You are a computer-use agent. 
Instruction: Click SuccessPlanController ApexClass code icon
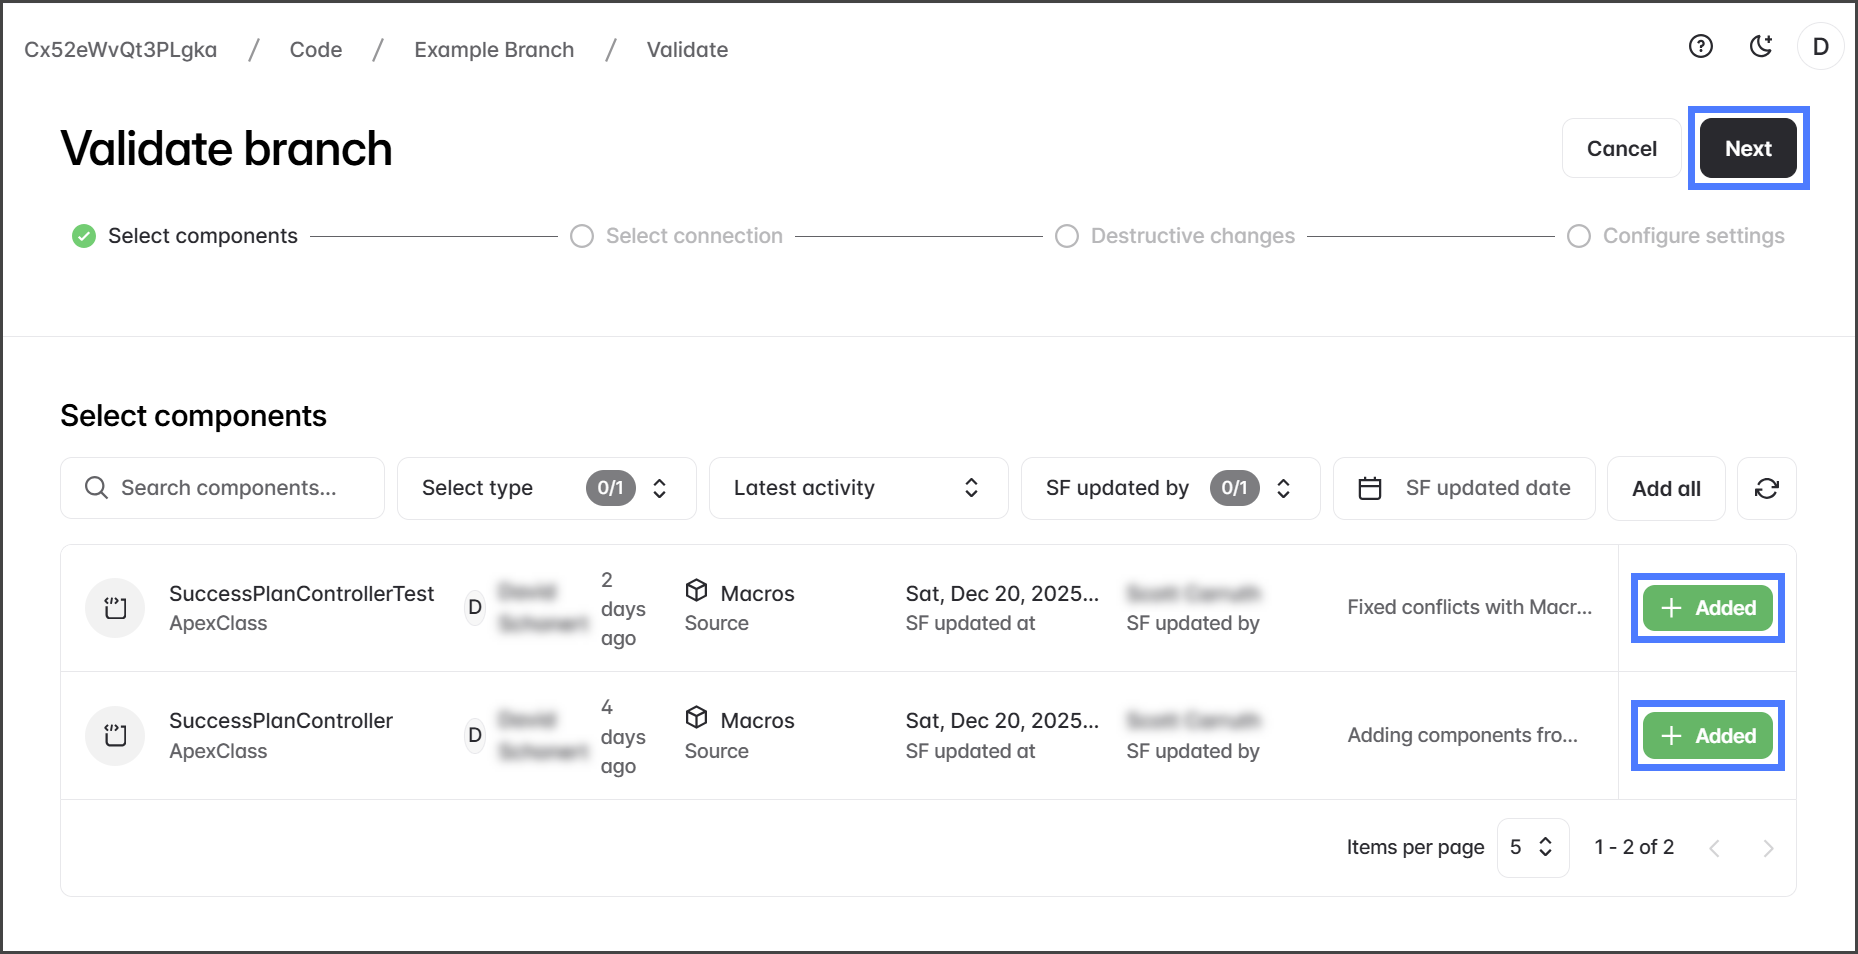coord(116,736)
